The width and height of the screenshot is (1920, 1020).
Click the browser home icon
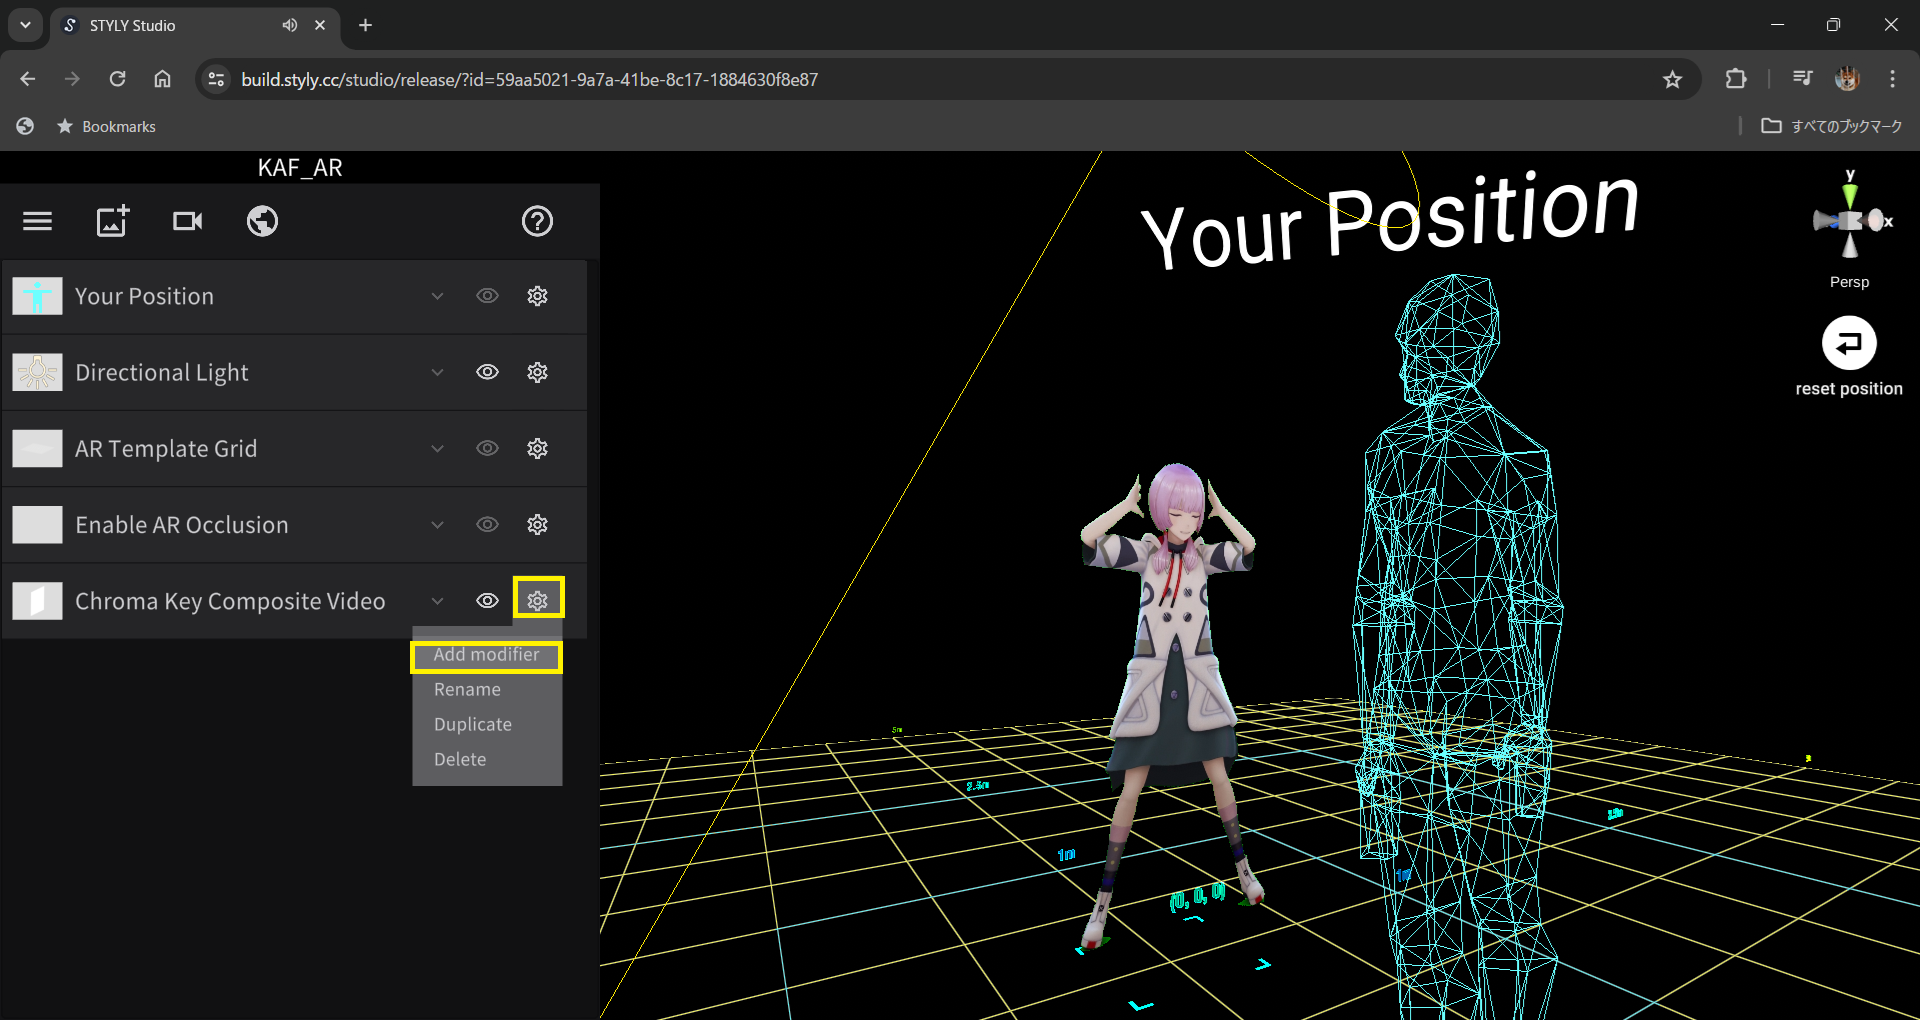[162, 79]
